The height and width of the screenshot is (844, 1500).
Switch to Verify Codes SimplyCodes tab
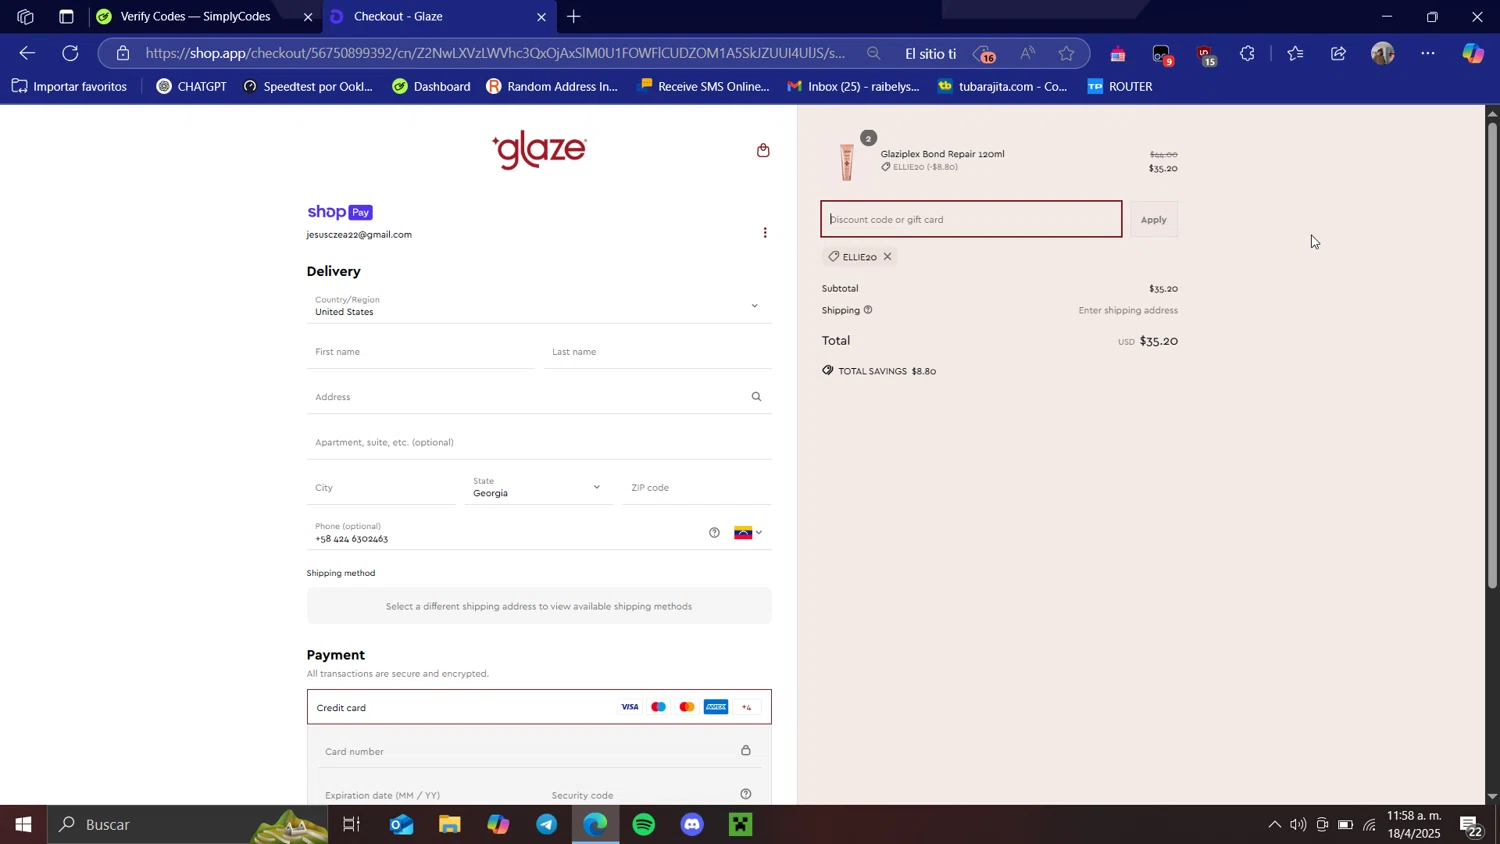(195, 17)
